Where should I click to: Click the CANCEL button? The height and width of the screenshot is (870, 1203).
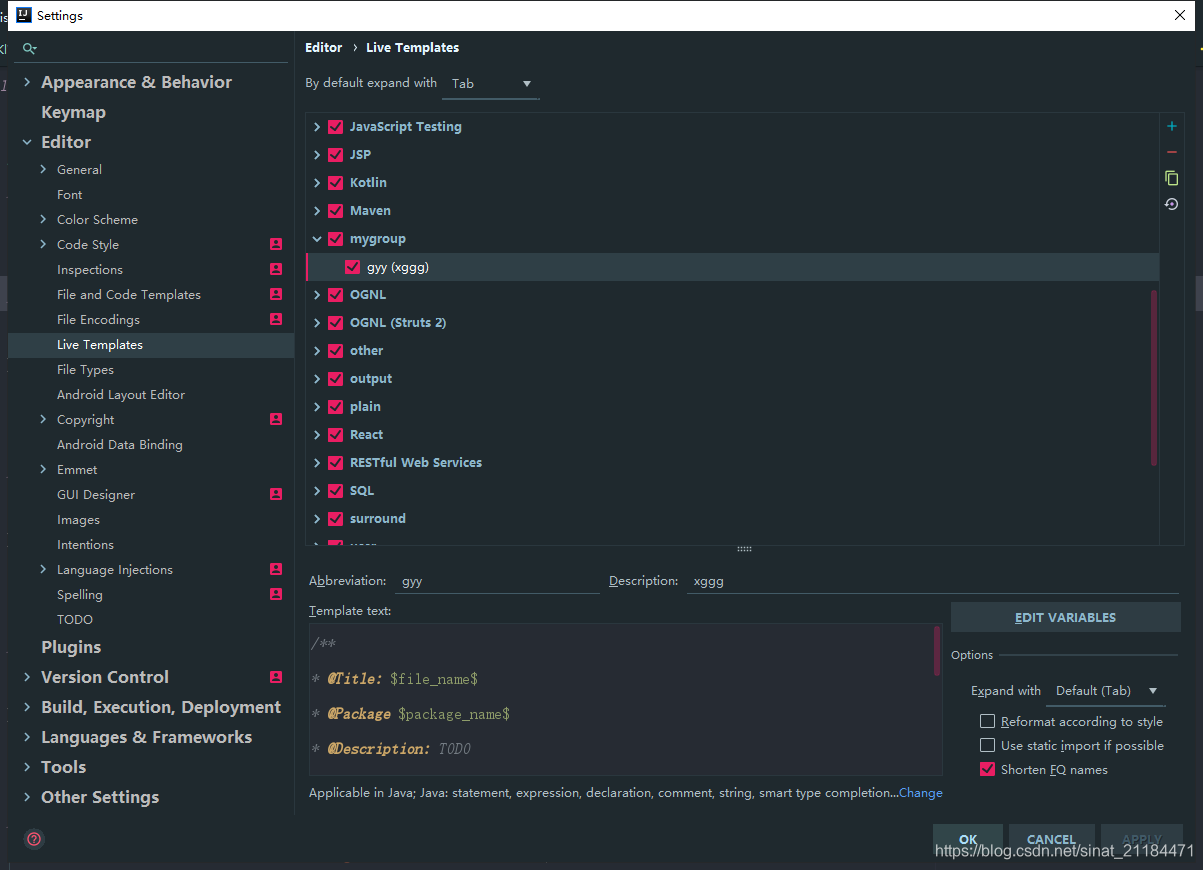tap(1051, 840)
